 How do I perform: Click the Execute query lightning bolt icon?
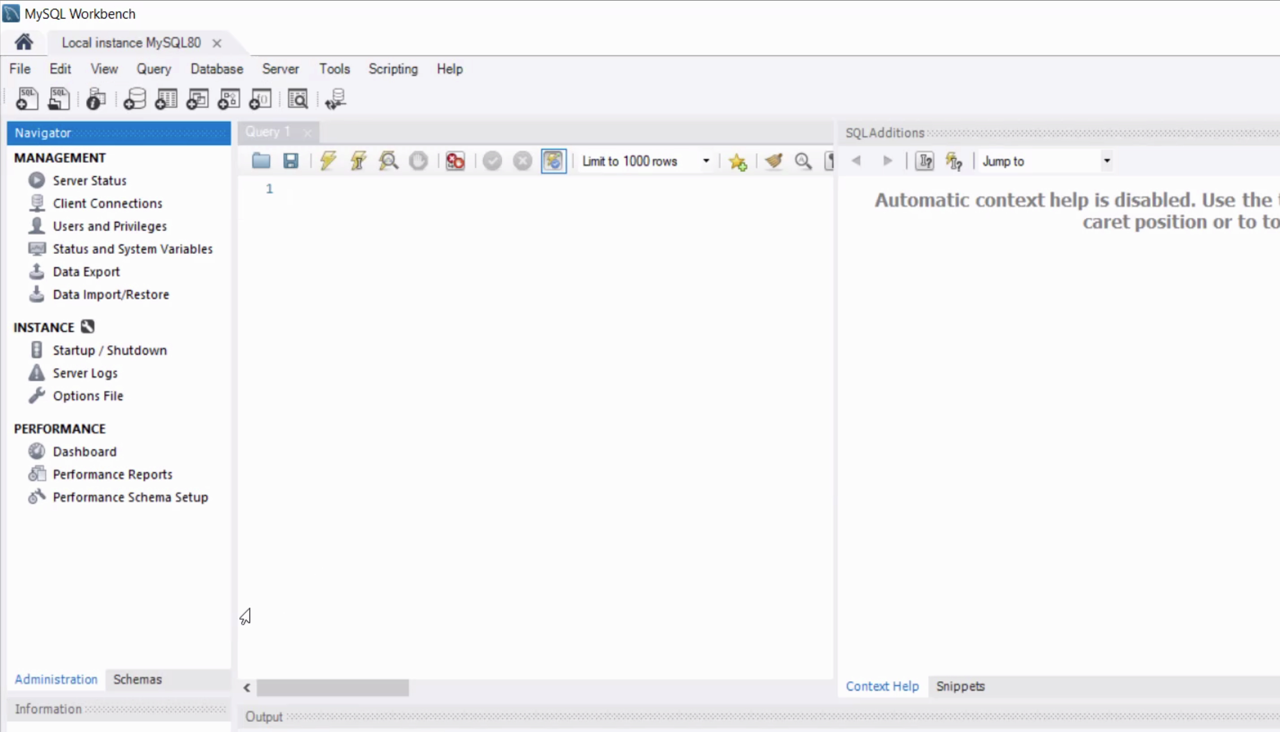328,161
